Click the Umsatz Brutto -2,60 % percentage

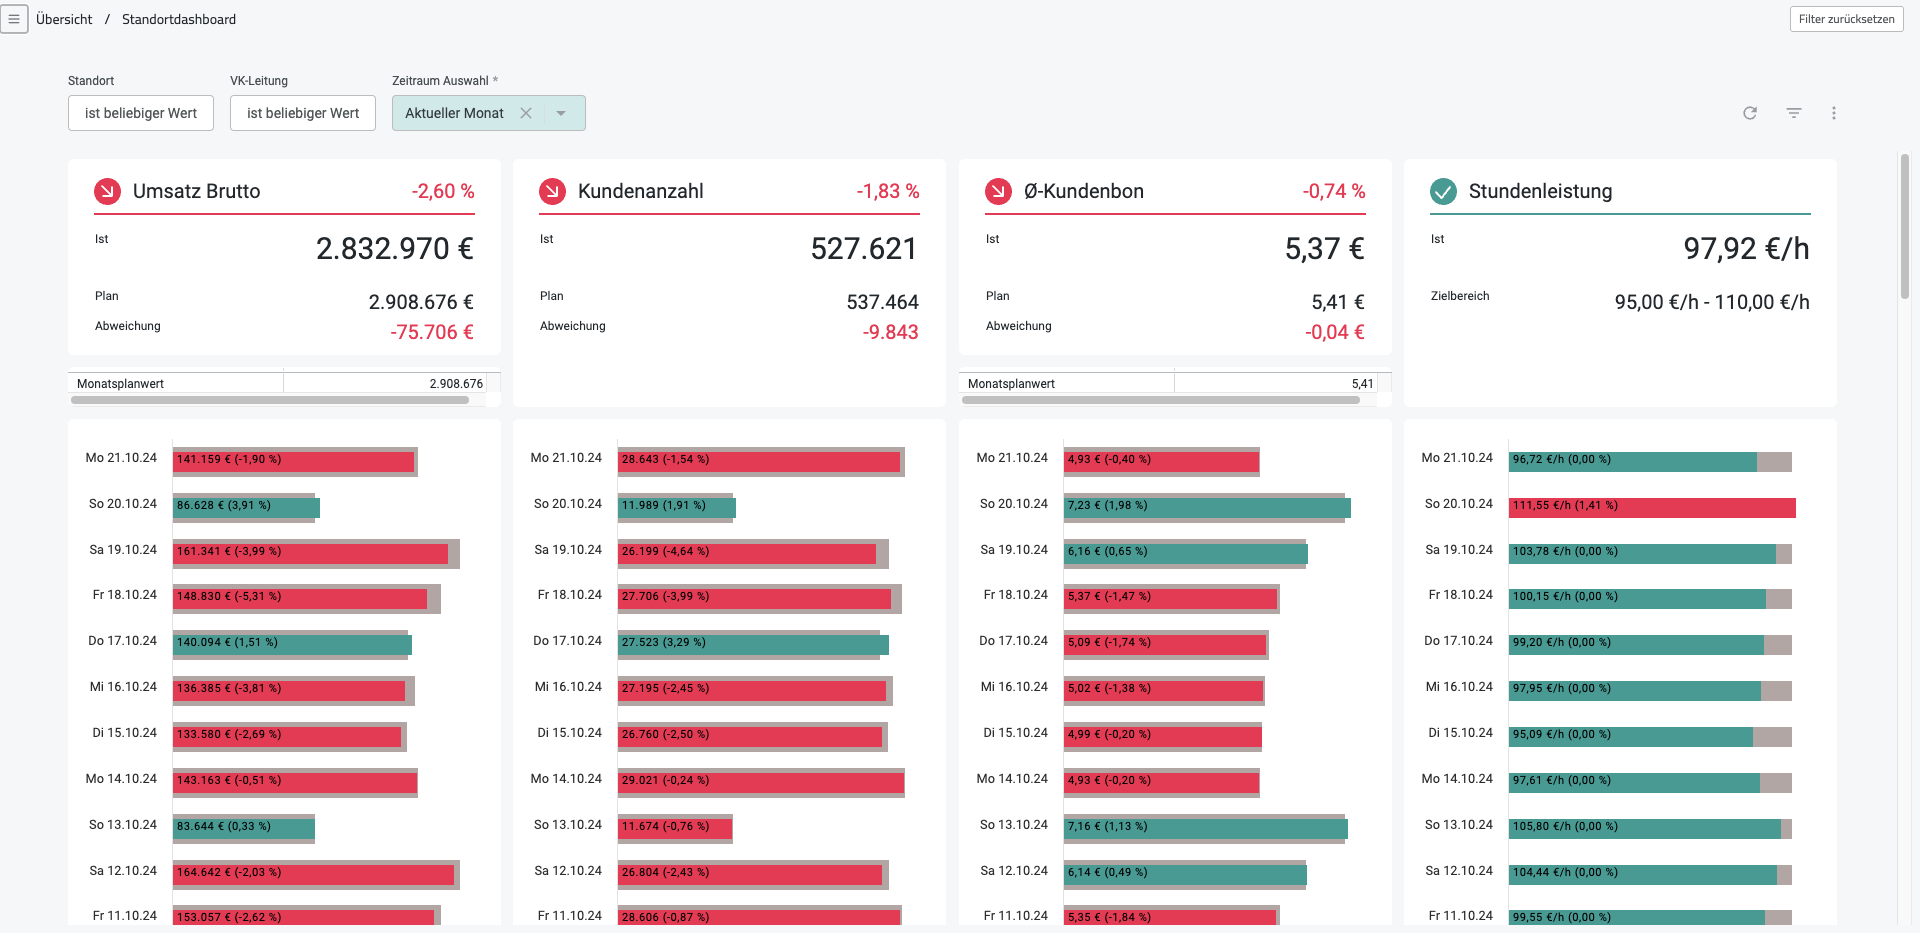pyautogui.click(x=443, y=191)
